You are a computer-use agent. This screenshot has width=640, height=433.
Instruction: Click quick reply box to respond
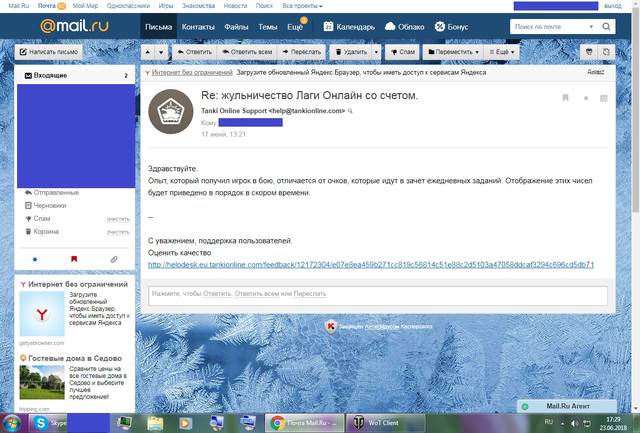click(378, 295)
